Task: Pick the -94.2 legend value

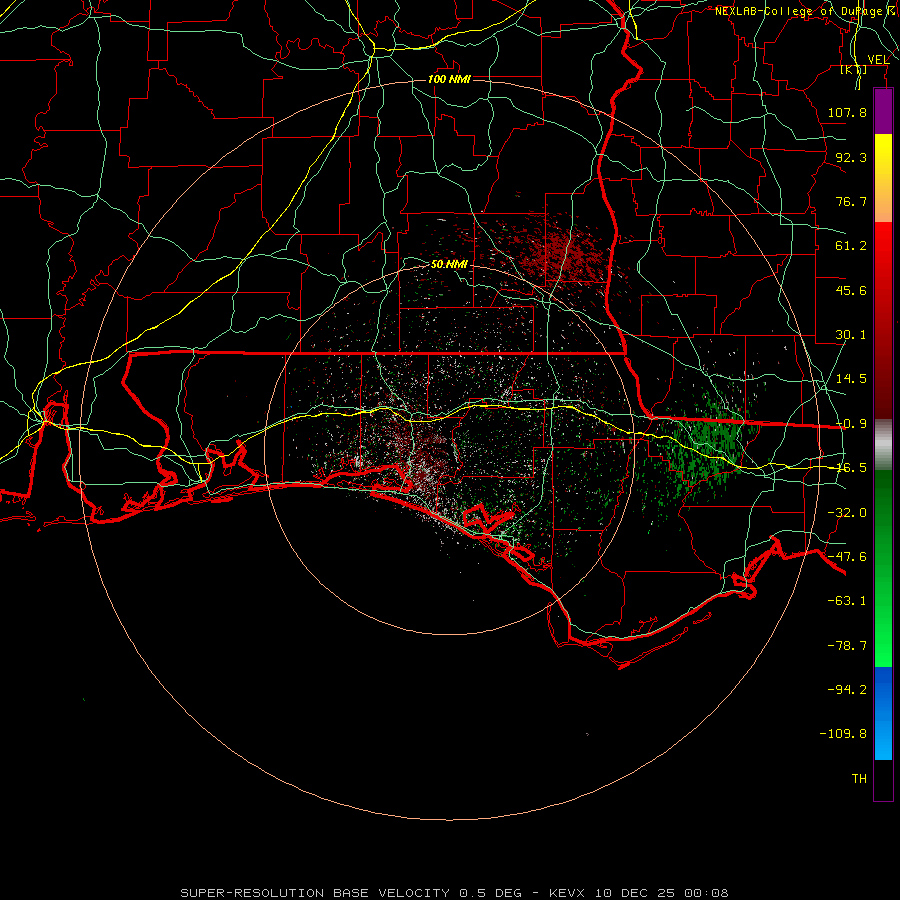Action: coord(847,690)
